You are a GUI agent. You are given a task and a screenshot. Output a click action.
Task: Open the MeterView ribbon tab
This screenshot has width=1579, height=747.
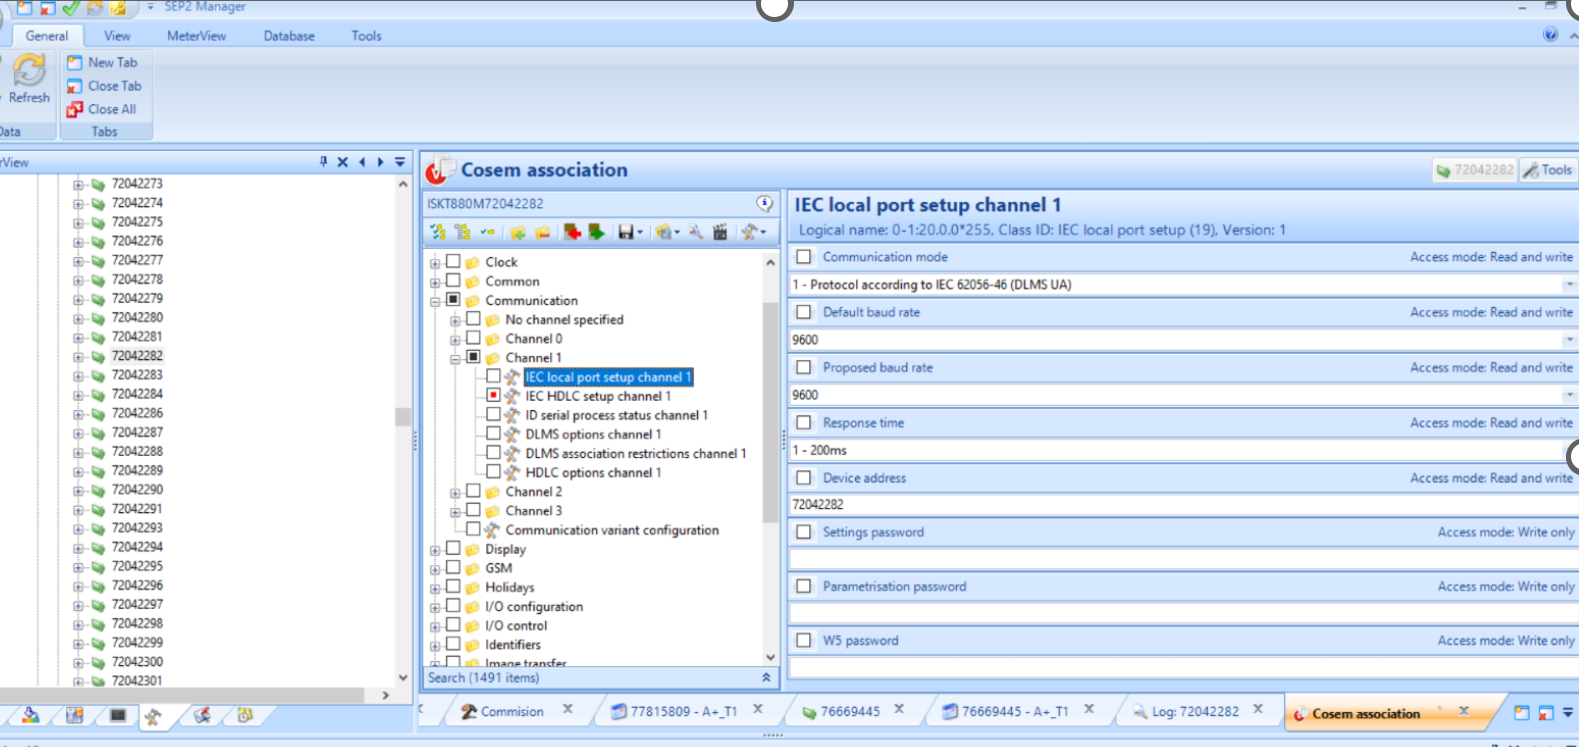click(196, 36)
